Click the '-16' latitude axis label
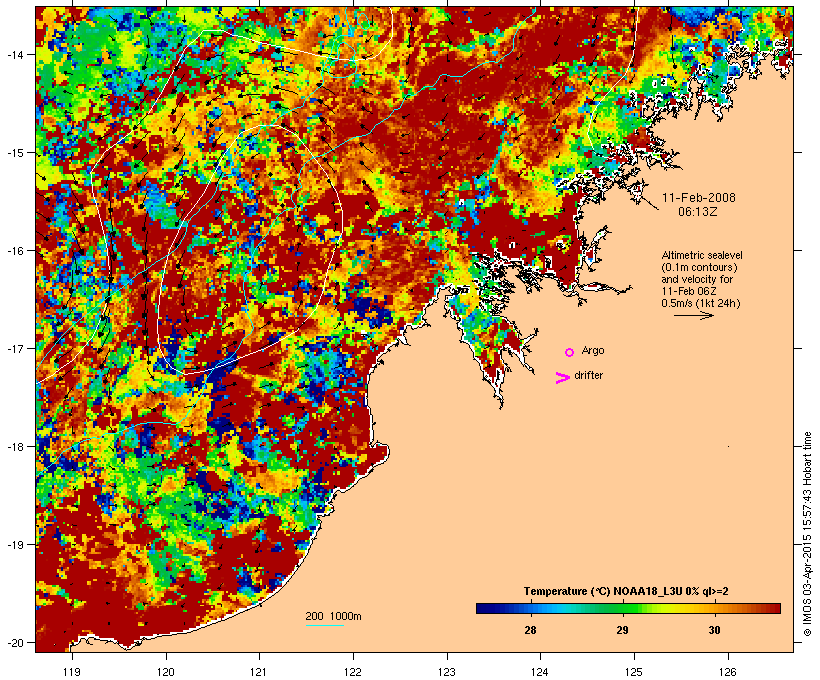This screenshot has width=820, height=680. pyautogui.click(x=13, y=251)
